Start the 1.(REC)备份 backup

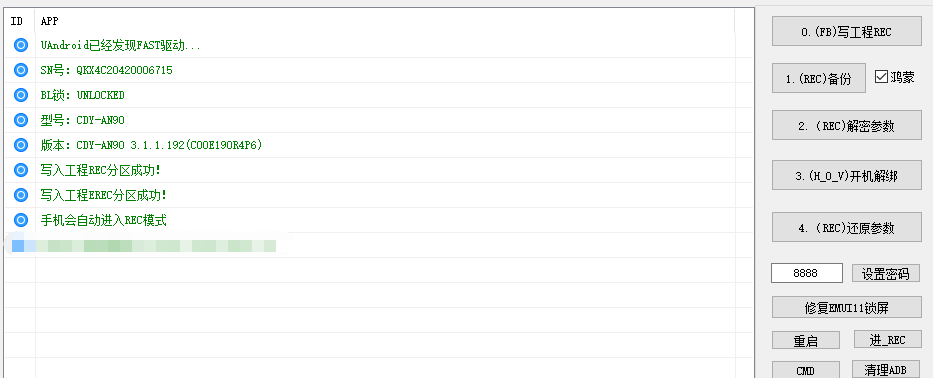point(819,78)
